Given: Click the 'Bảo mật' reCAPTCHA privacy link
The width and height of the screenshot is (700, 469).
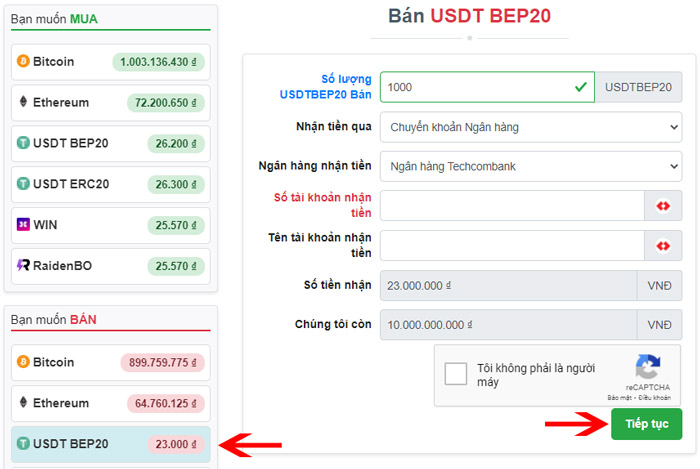Looking at the screenshot, I should tap(619, 398).
